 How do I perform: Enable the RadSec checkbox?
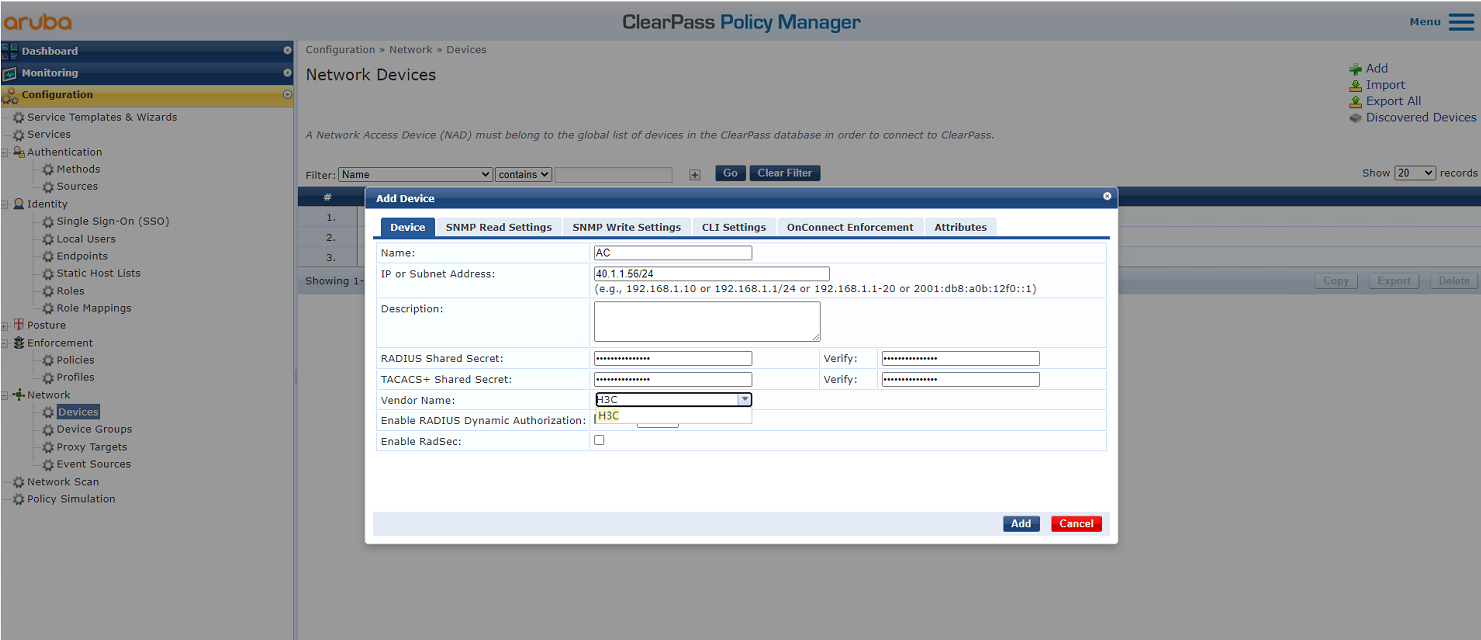coord(599,440)
